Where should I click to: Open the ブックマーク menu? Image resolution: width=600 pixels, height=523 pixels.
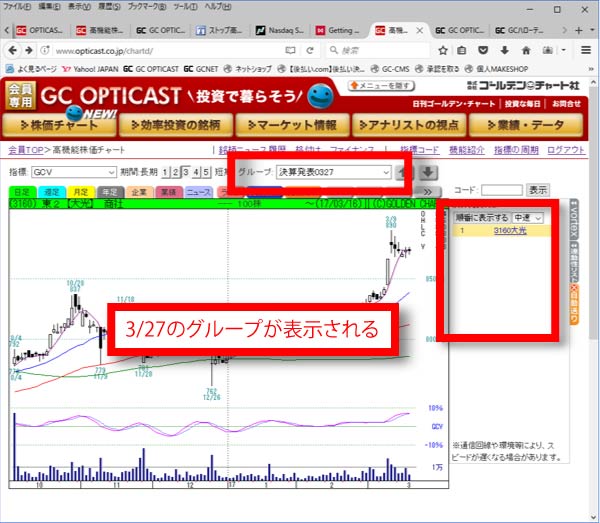pos(147,7)
